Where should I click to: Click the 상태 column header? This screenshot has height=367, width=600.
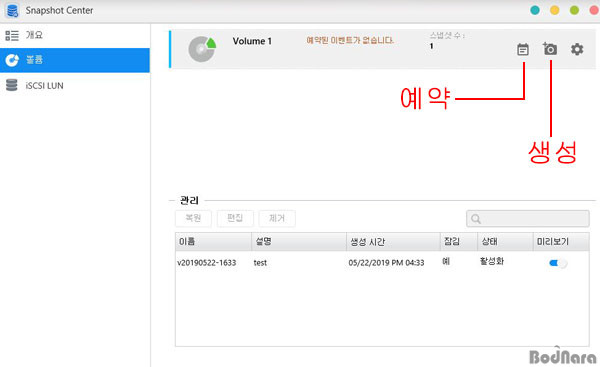click(505, 241)
